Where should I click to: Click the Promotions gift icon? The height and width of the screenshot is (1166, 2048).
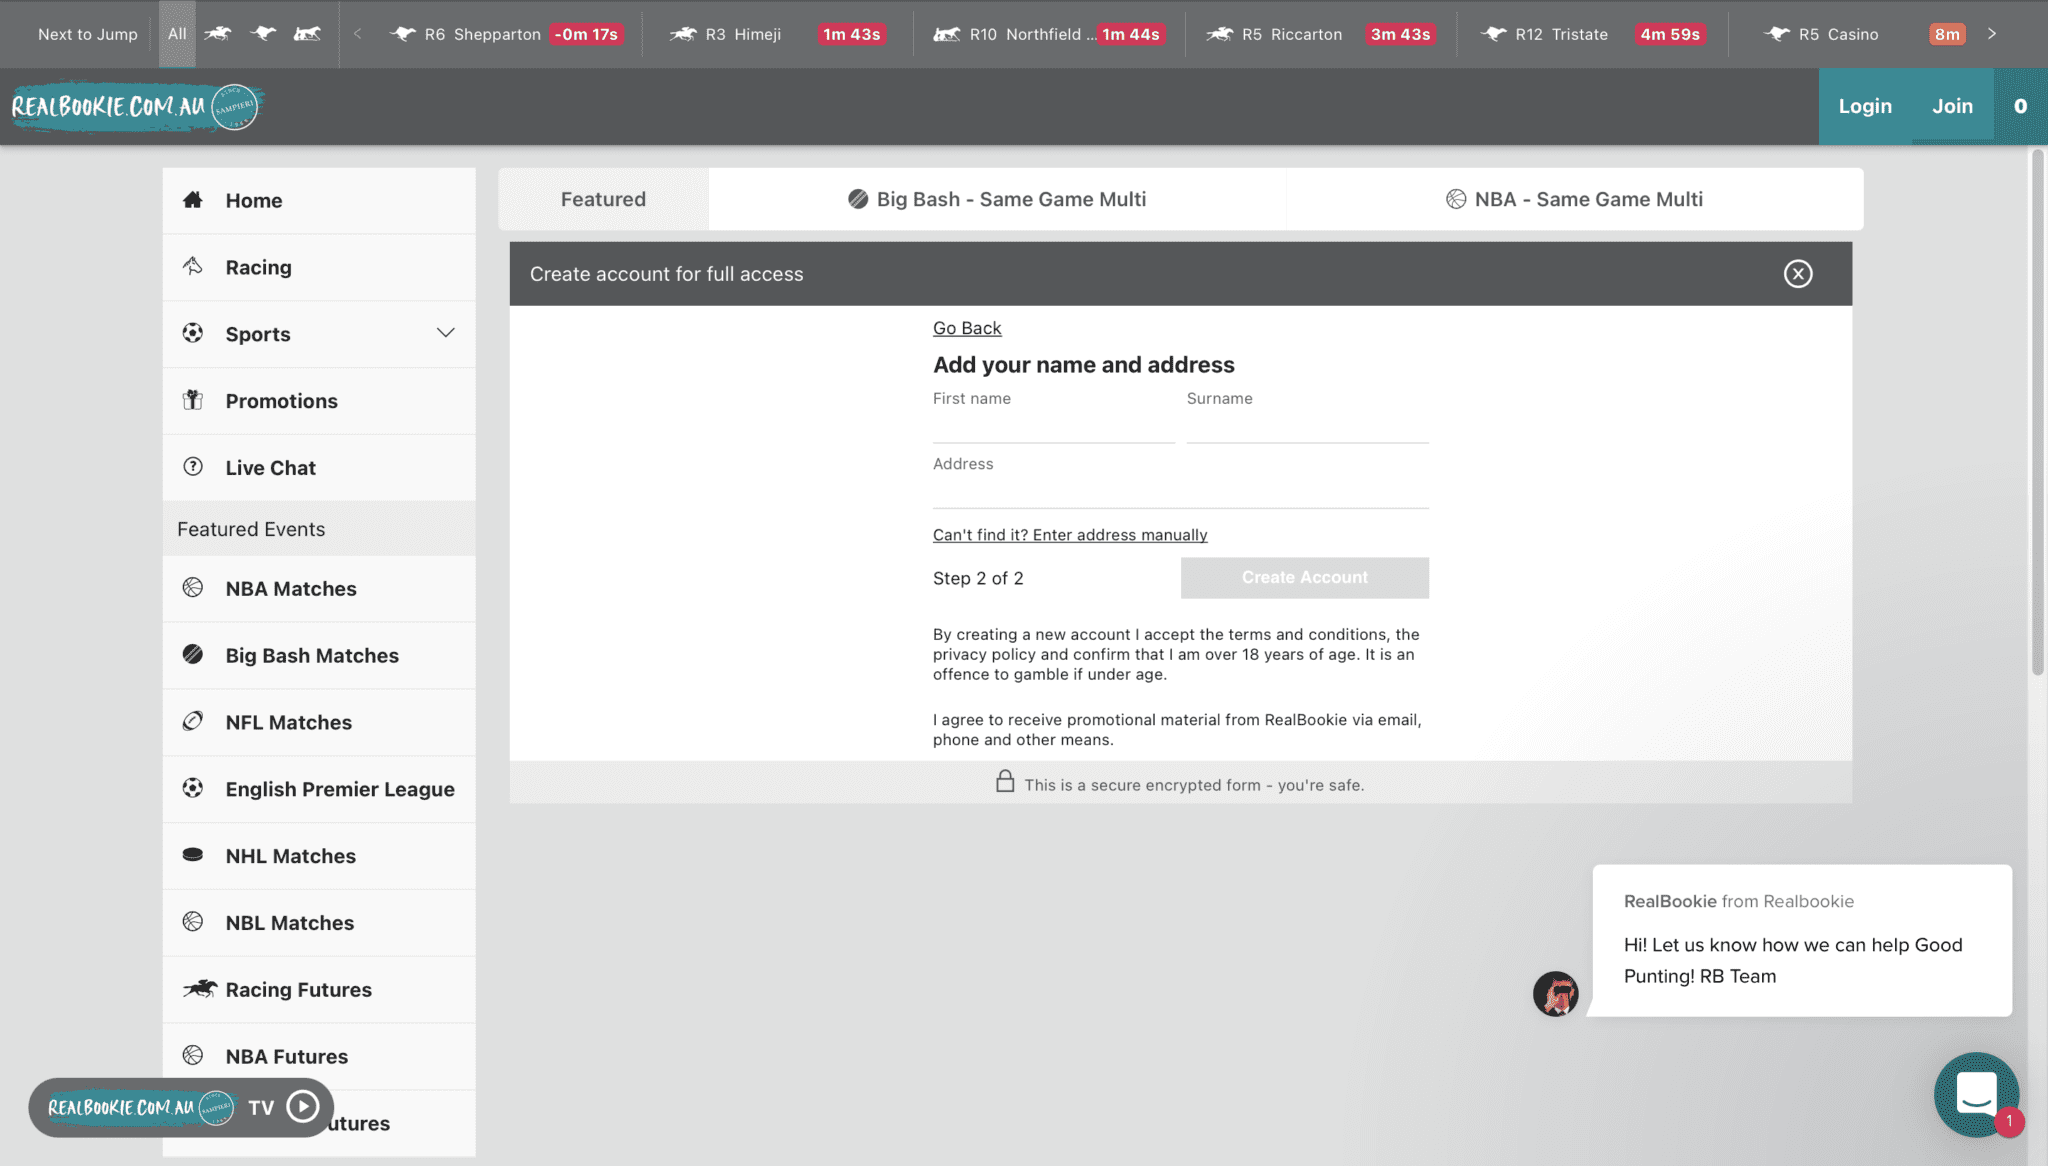coord(193,400)
